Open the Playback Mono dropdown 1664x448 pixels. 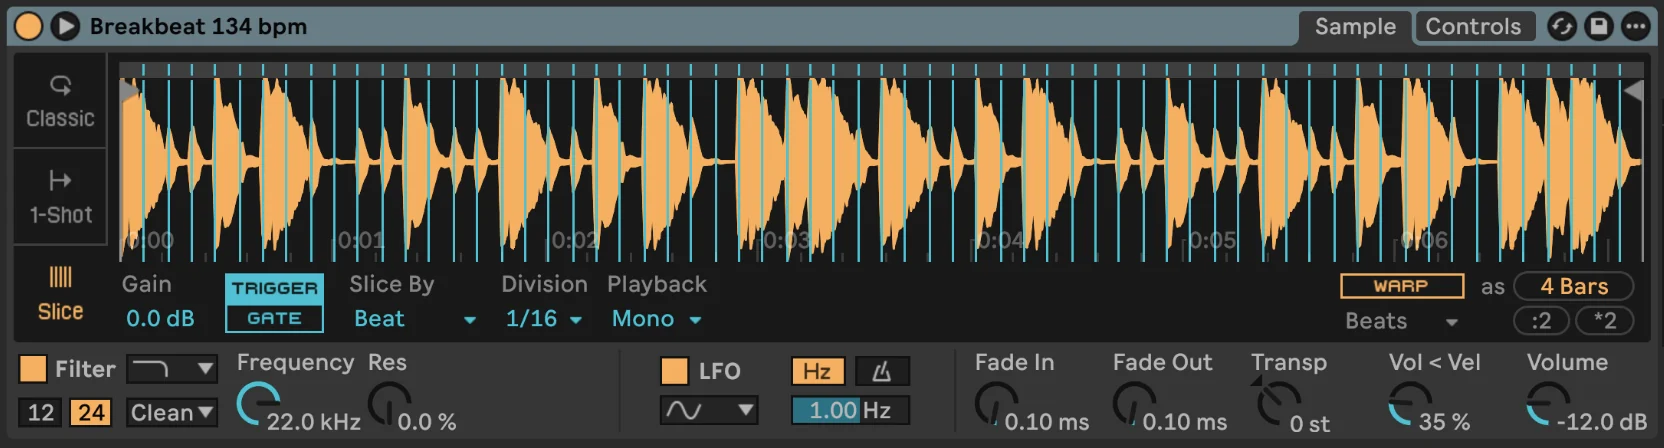coord(656,319)
